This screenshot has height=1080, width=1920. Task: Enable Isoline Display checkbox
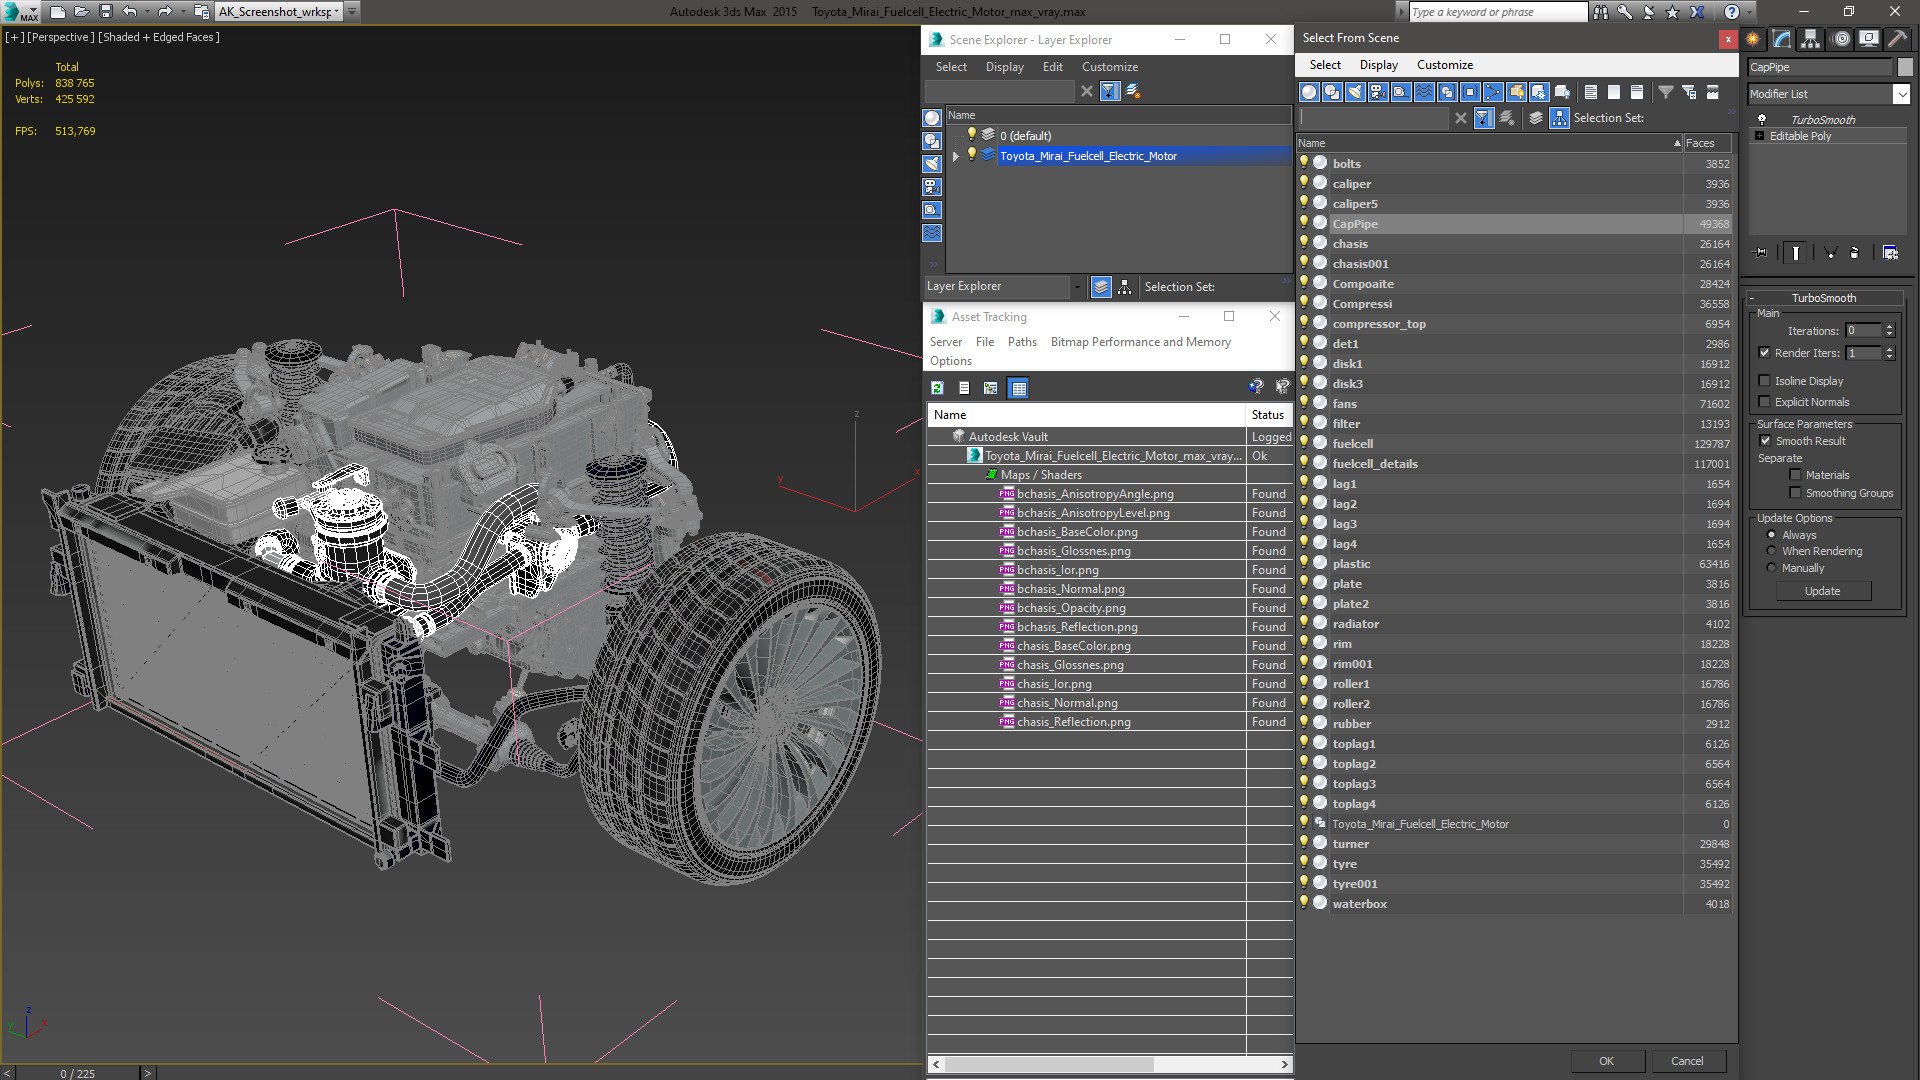click(1764, 381)
